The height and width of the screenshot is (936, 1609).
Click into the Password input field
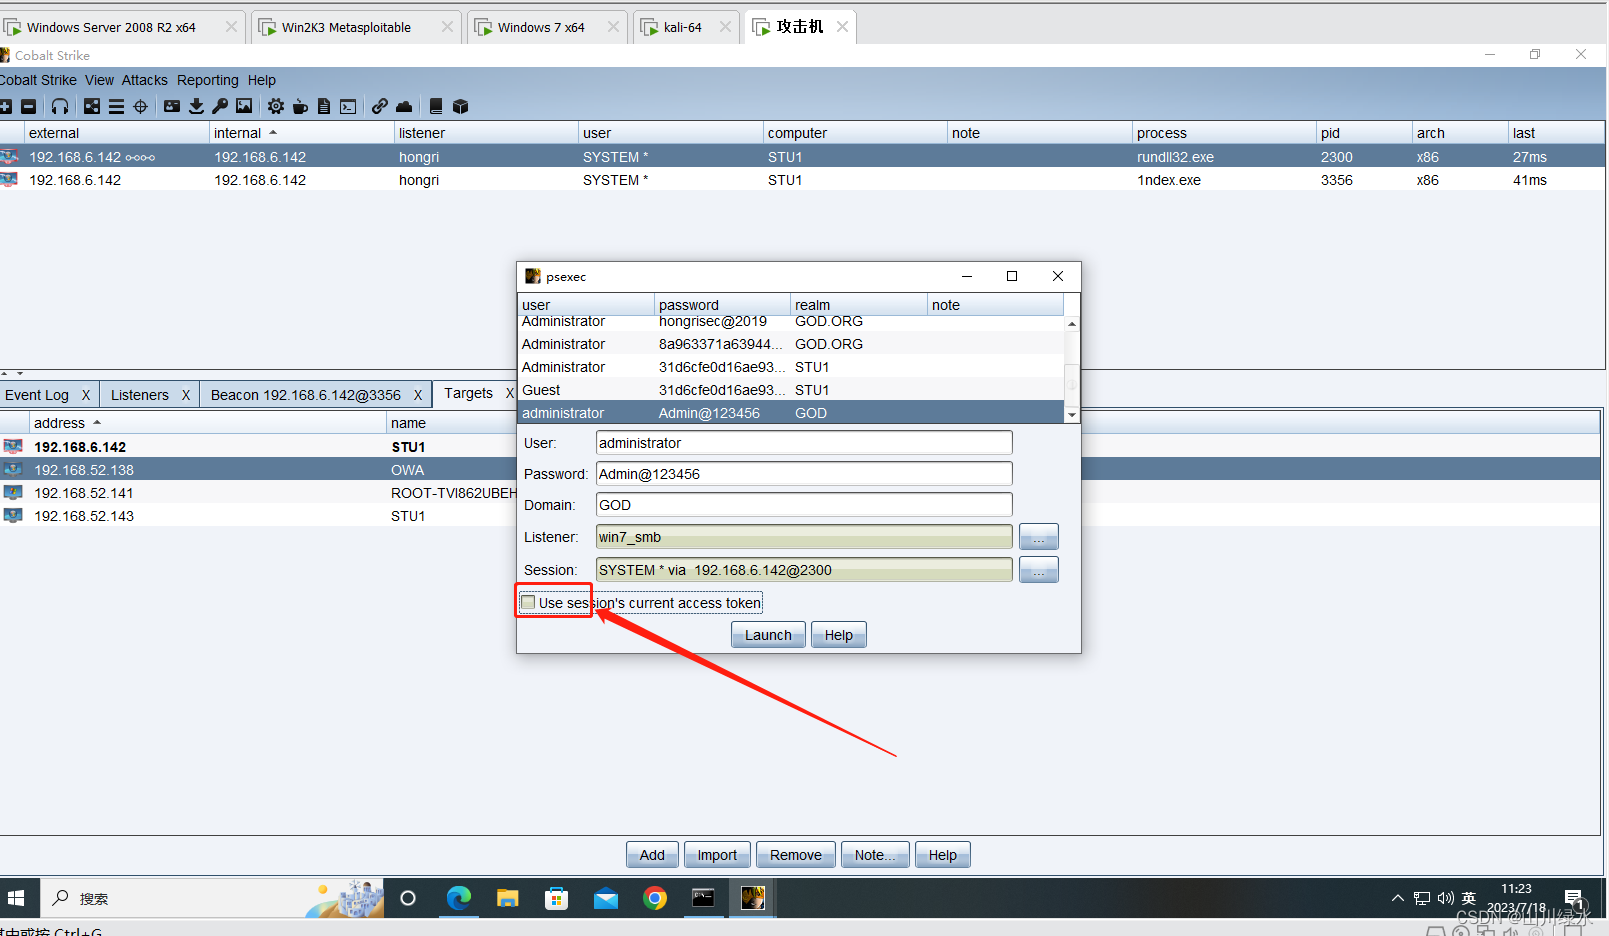804,474
